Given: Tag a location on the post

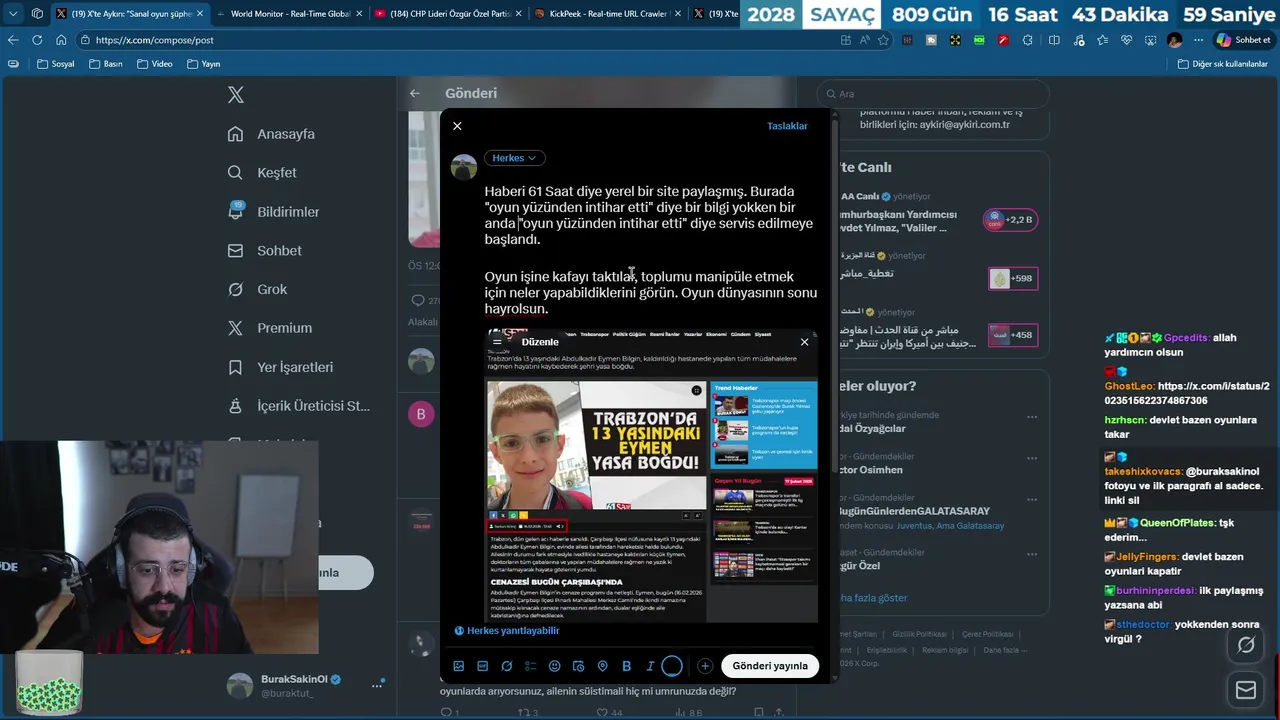Looking at the screenshot, I should point(603,666).
